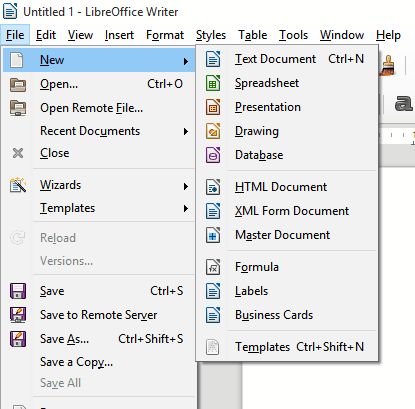
Task: Create a new Drawing
Action: point(287,131)
